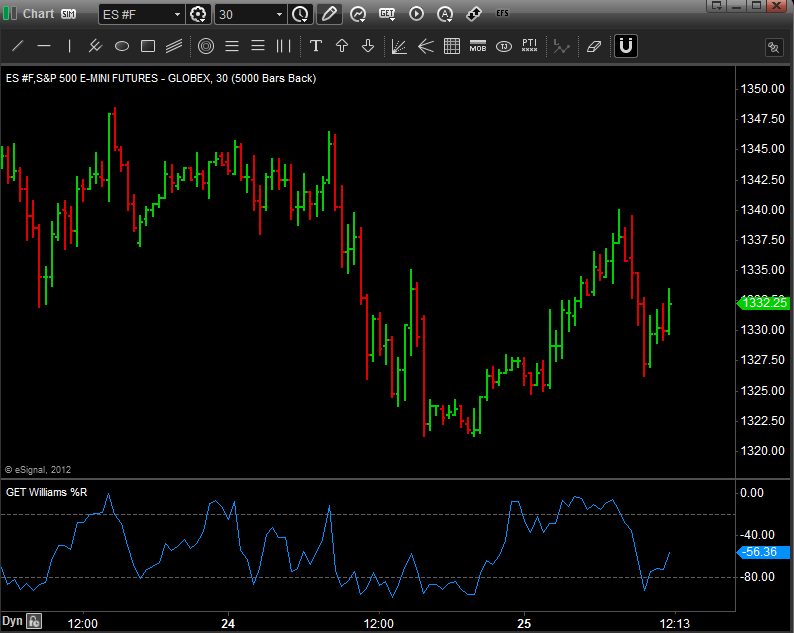The width and height of the screenshot is (794, 633).
Task: Select the second horizontal lines tool
Action: (258, 47)
